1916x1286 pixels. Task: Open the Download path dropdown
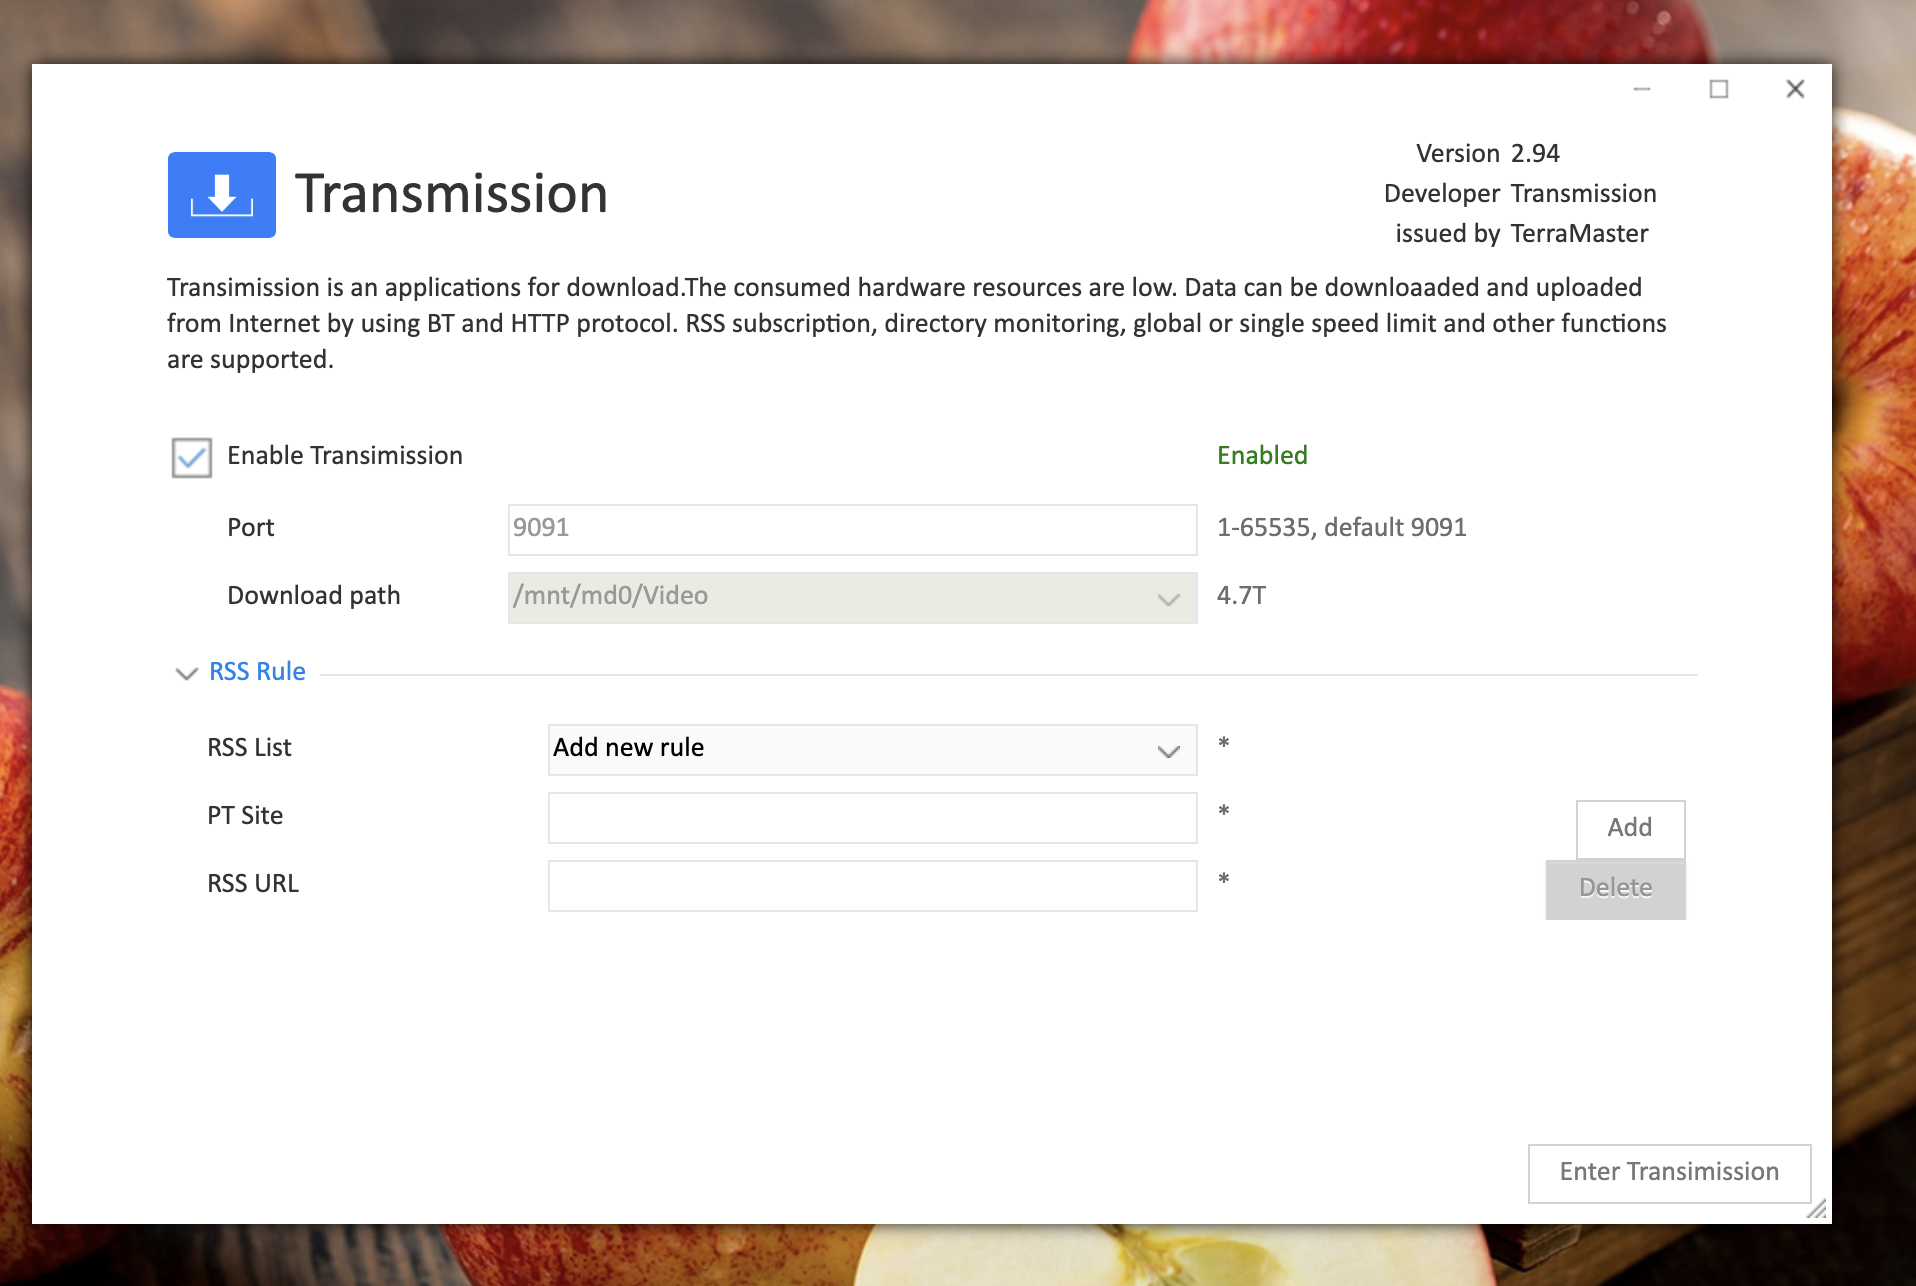1166,598
